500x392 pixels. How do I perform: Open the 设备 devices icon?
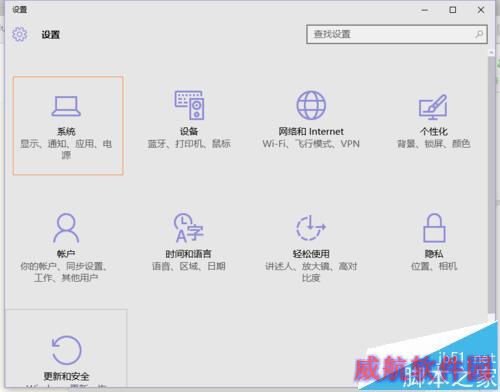click(189, 105)
